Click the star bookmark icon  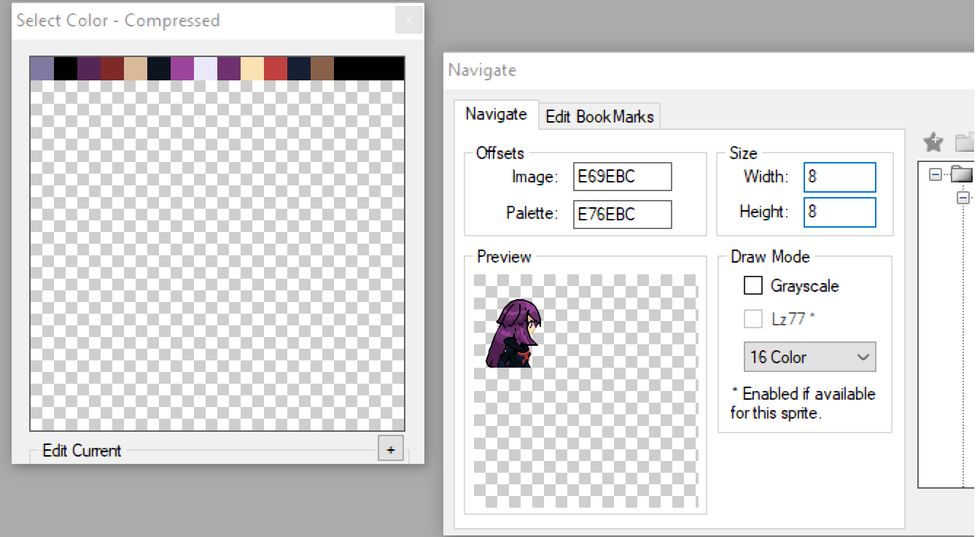(933, 142)
